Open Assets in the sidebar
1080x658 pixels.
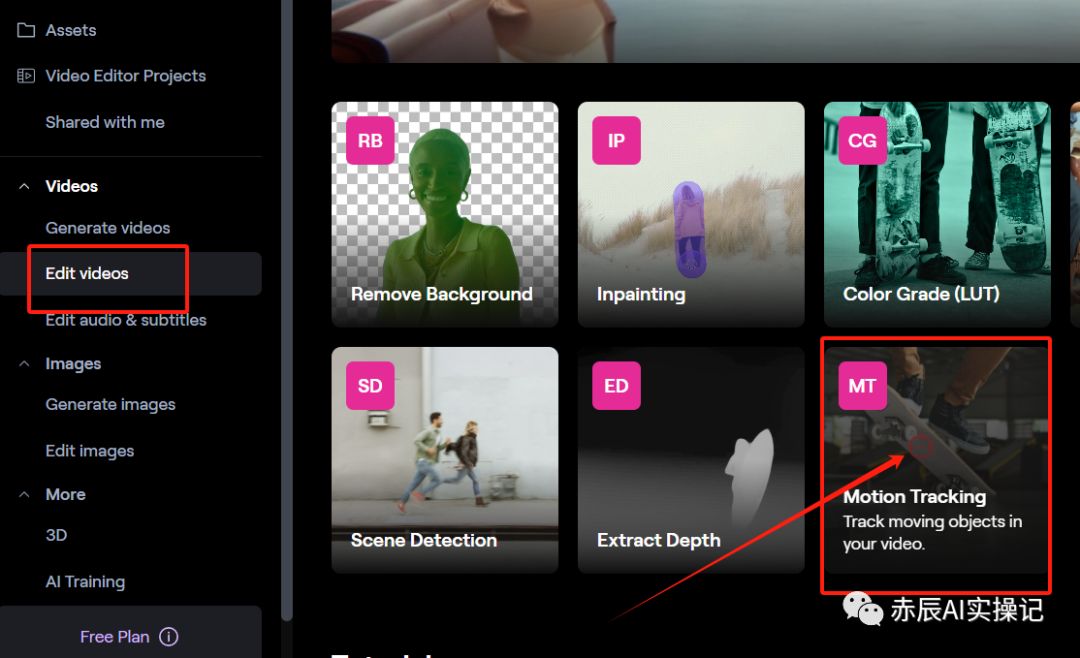point(70,30)
